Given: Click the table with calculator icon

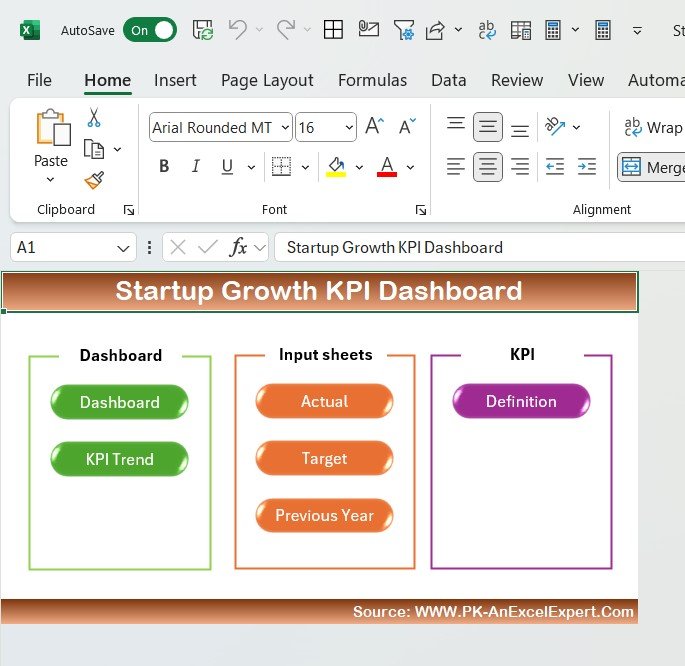Looking at the screenshot, I should [521, 30].
